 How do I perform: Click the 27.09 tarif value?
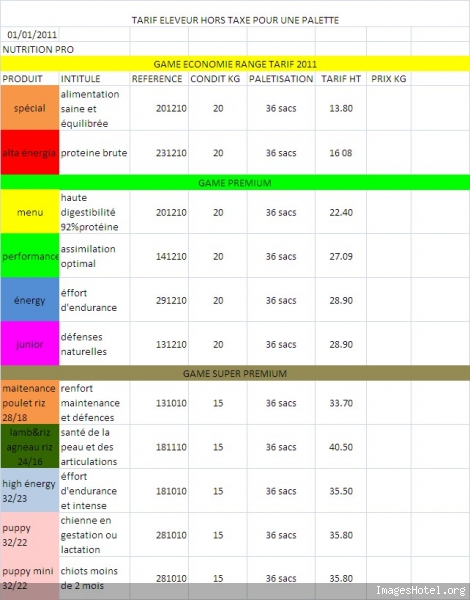click(341, 256)
